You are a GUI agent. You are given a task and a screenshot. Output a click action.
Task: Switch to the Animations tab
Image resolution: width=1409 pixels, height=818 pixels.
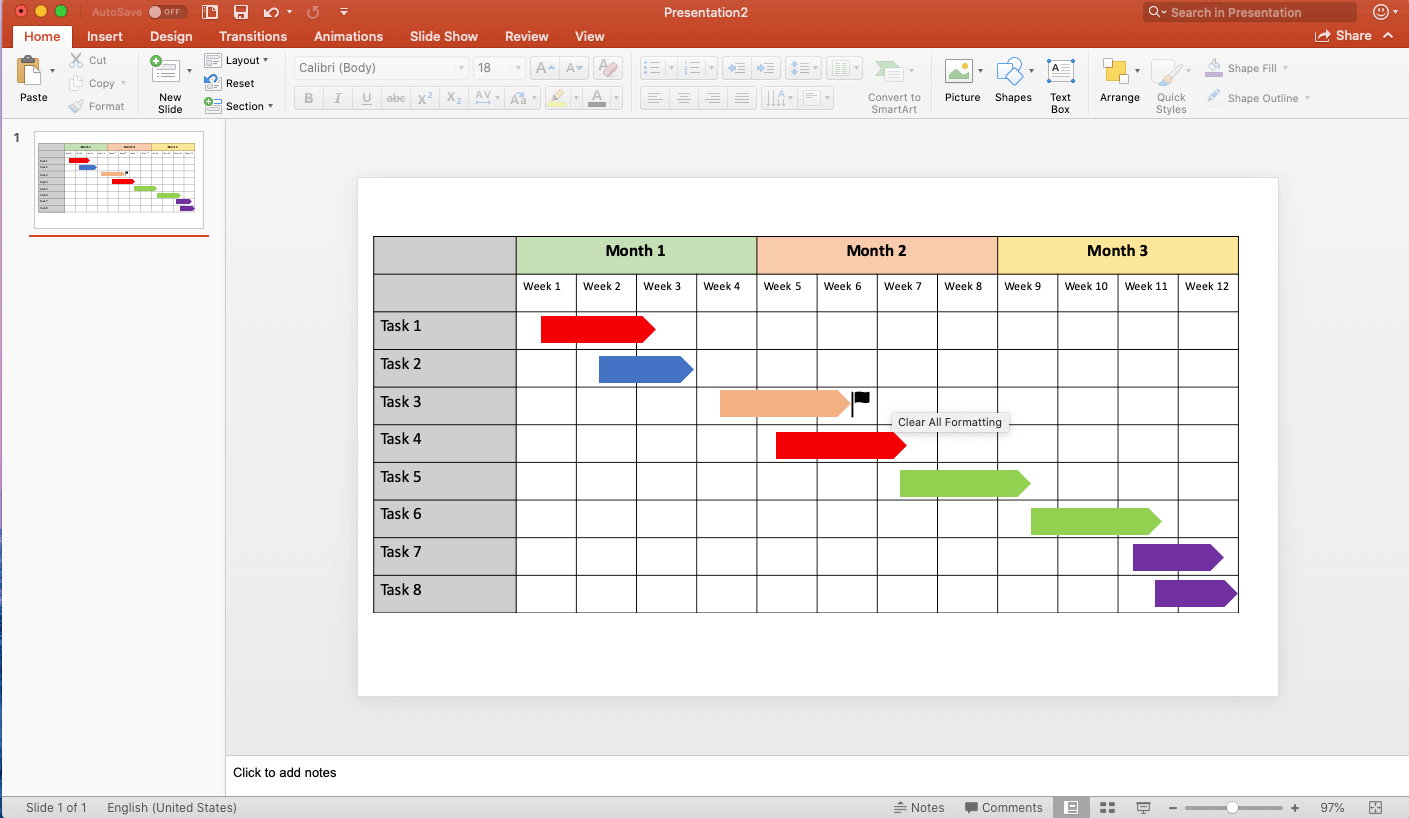tap(348, 36)
